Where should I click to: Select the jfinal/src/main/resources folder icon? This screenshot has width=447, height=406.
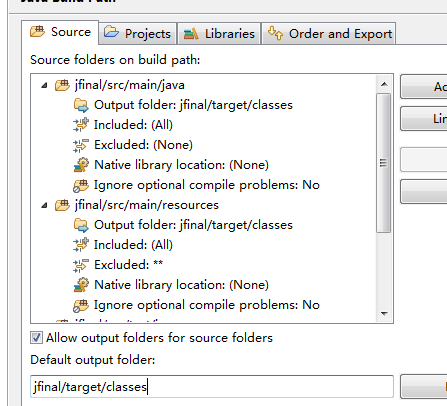pyautogui.click(x=62, y=205)
